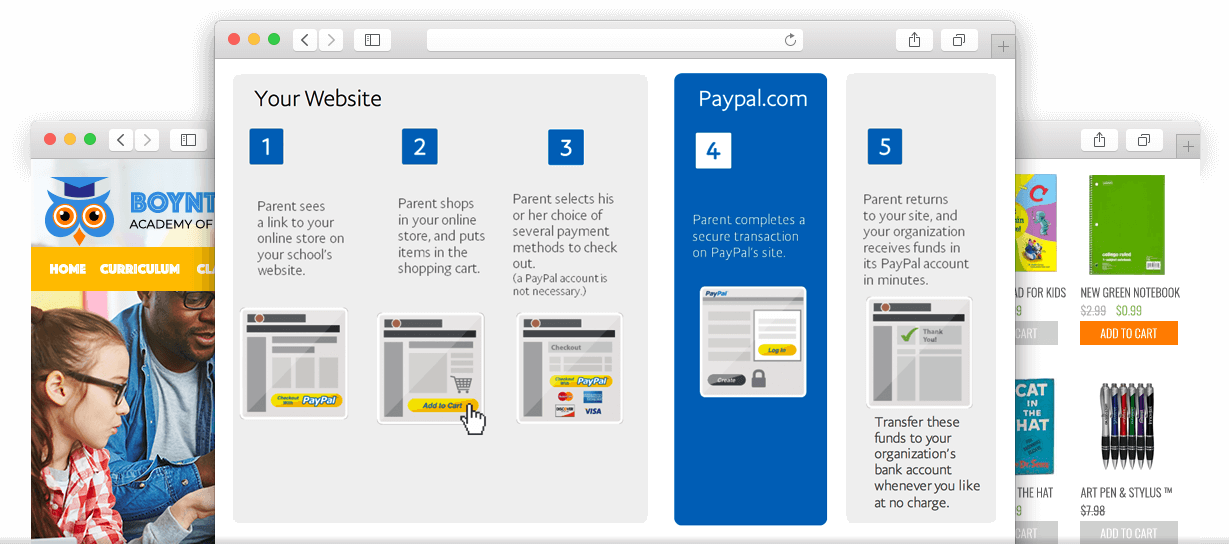Click yellow Add to Cart button in step 2

pyautogui.click(x=443, y=405)
